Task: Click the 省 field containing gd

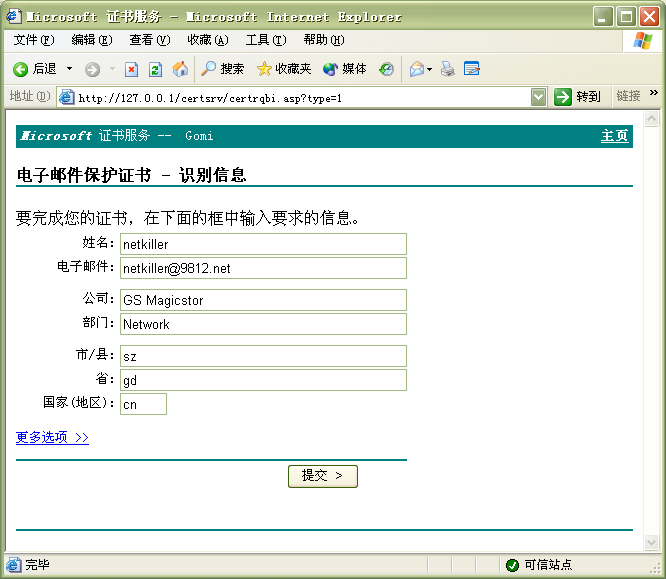Action: 263,380
